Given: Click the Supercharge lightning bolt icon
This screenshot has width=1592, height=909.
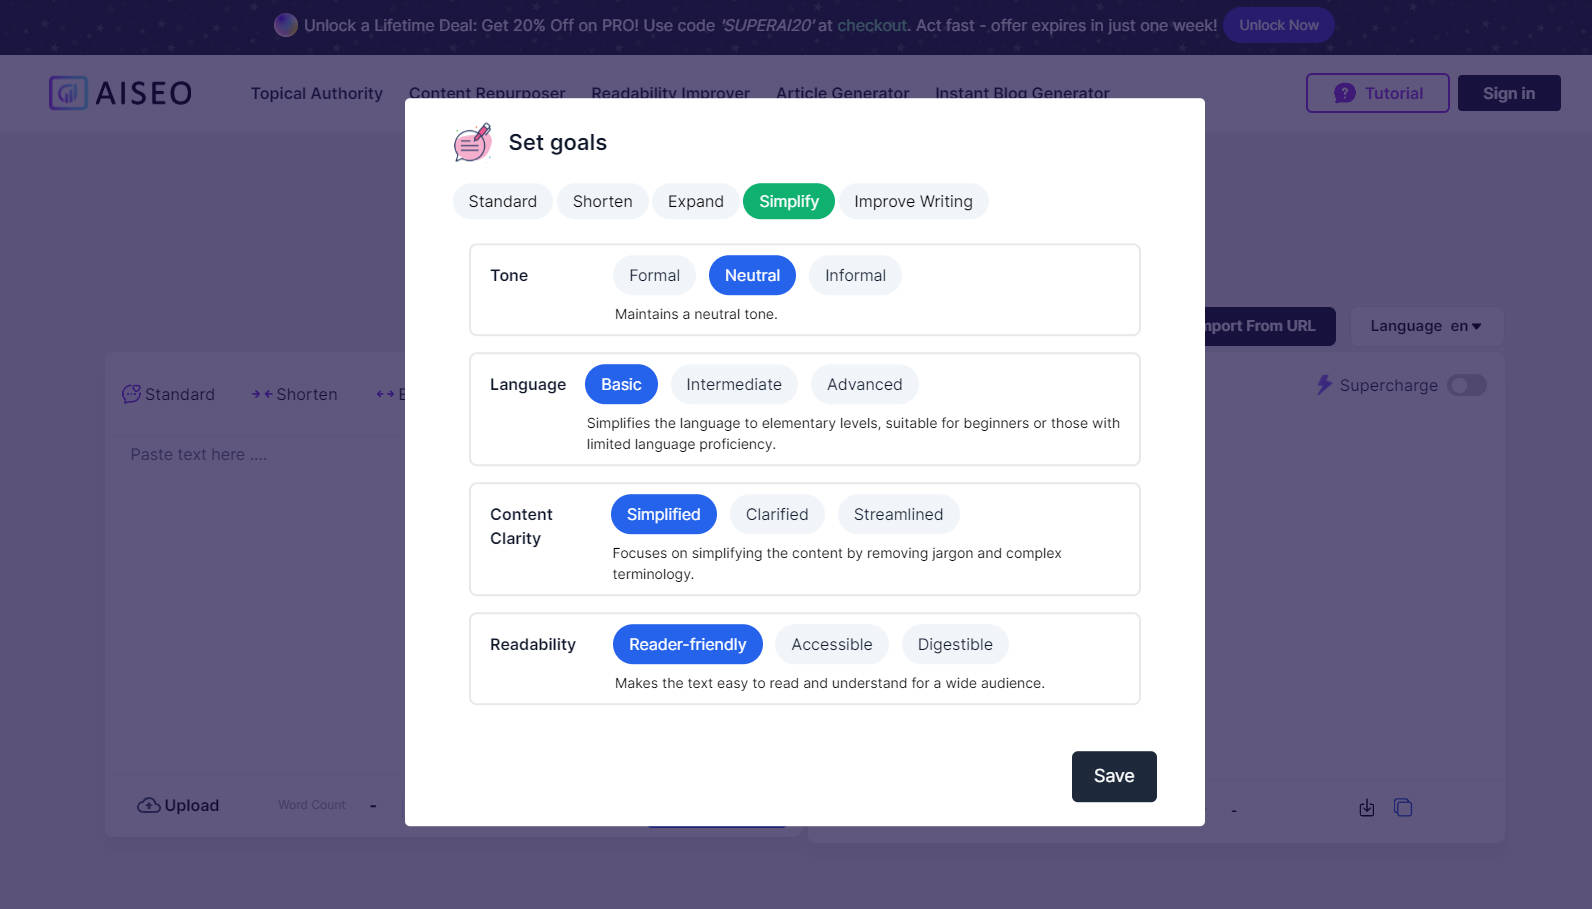Looking at the screenshot, I should 1324,385.
